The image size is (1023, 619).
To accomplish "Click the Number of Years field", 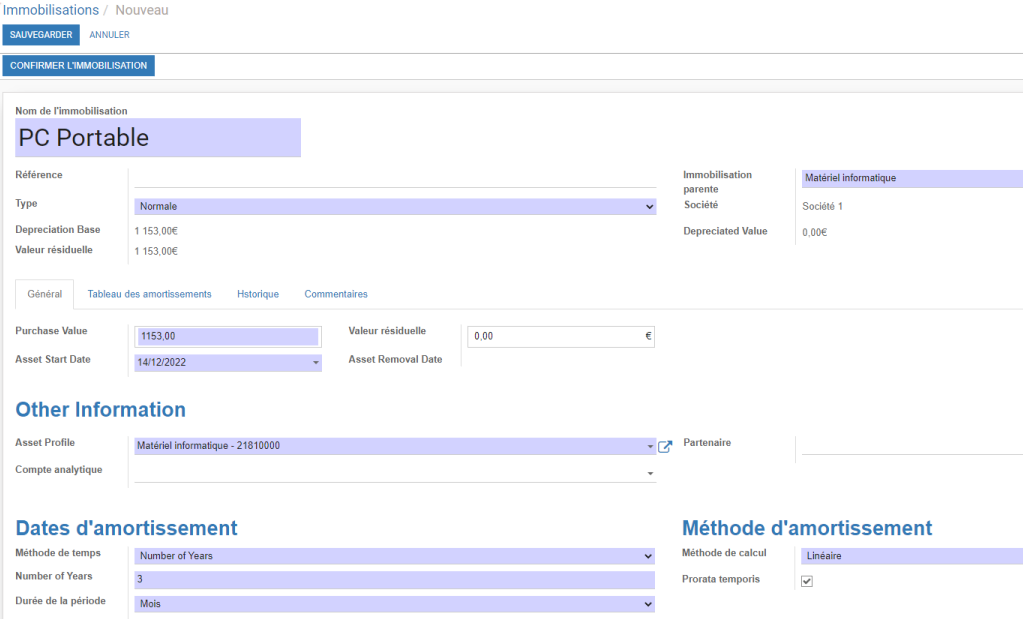I will pos(395,579).
